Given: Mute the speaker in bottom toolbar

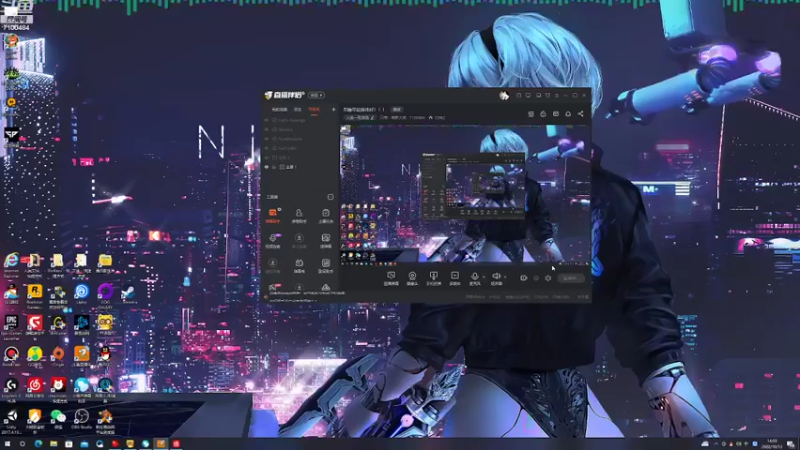Looking at the screenshot, I should (x=496, y=278).
